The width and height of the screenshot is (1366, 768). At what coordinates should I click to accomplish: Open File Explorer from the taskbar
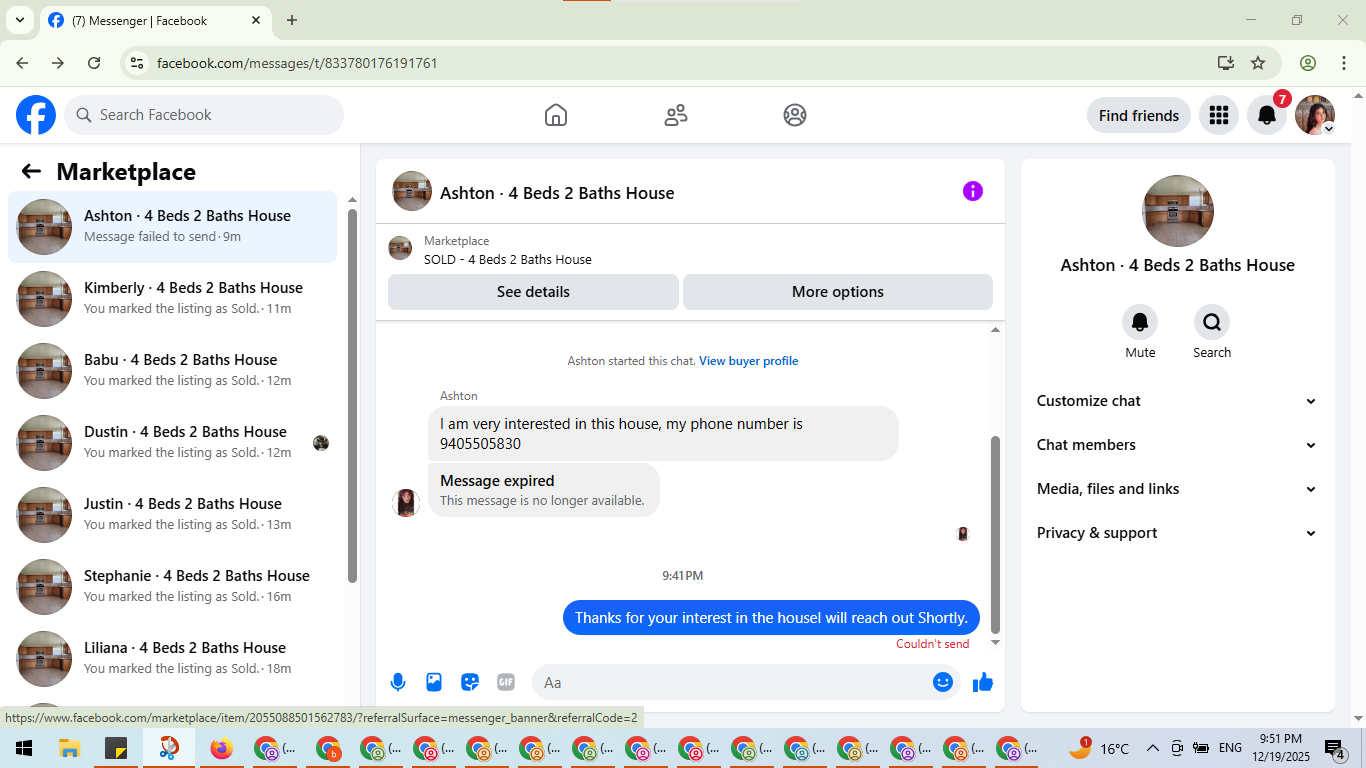tap(69, 748)
